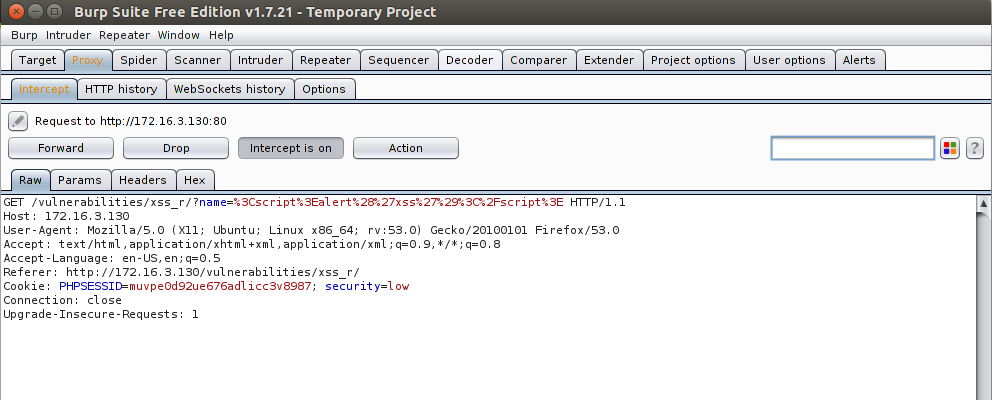This screenshot has width=992, height=400.
Task: Open the Sequencer tab
Action: (399, 60)
